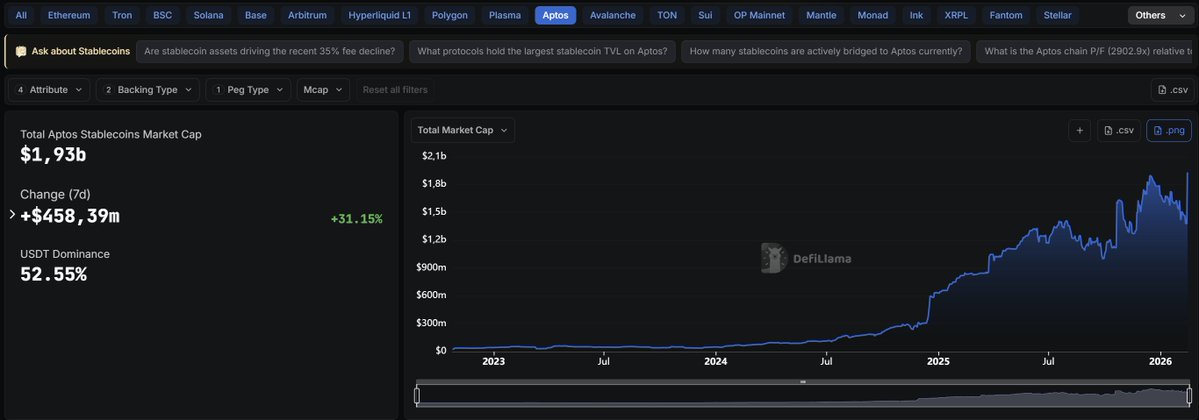Click the top grip of the range slider

pos(803,382)
